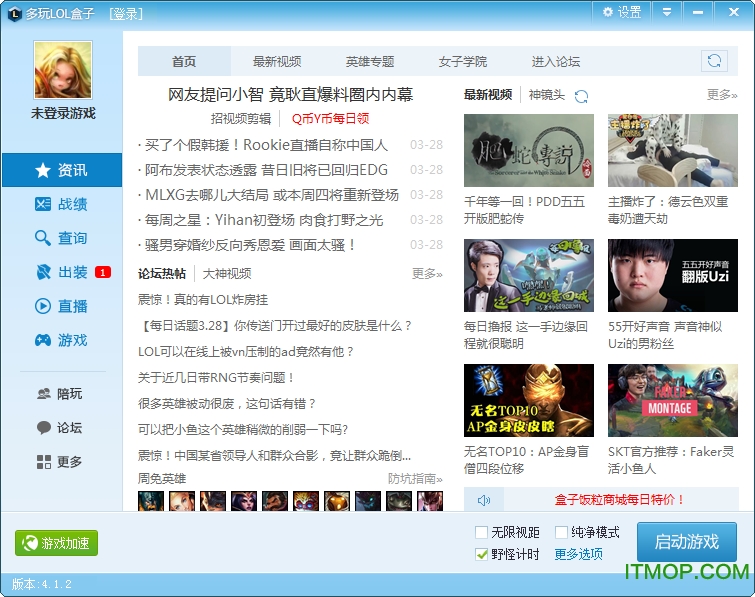The width and height of the screenshot is (755, 597).
Task: Open the 论坛 speech bubble icon
Action: coord(43,428)
